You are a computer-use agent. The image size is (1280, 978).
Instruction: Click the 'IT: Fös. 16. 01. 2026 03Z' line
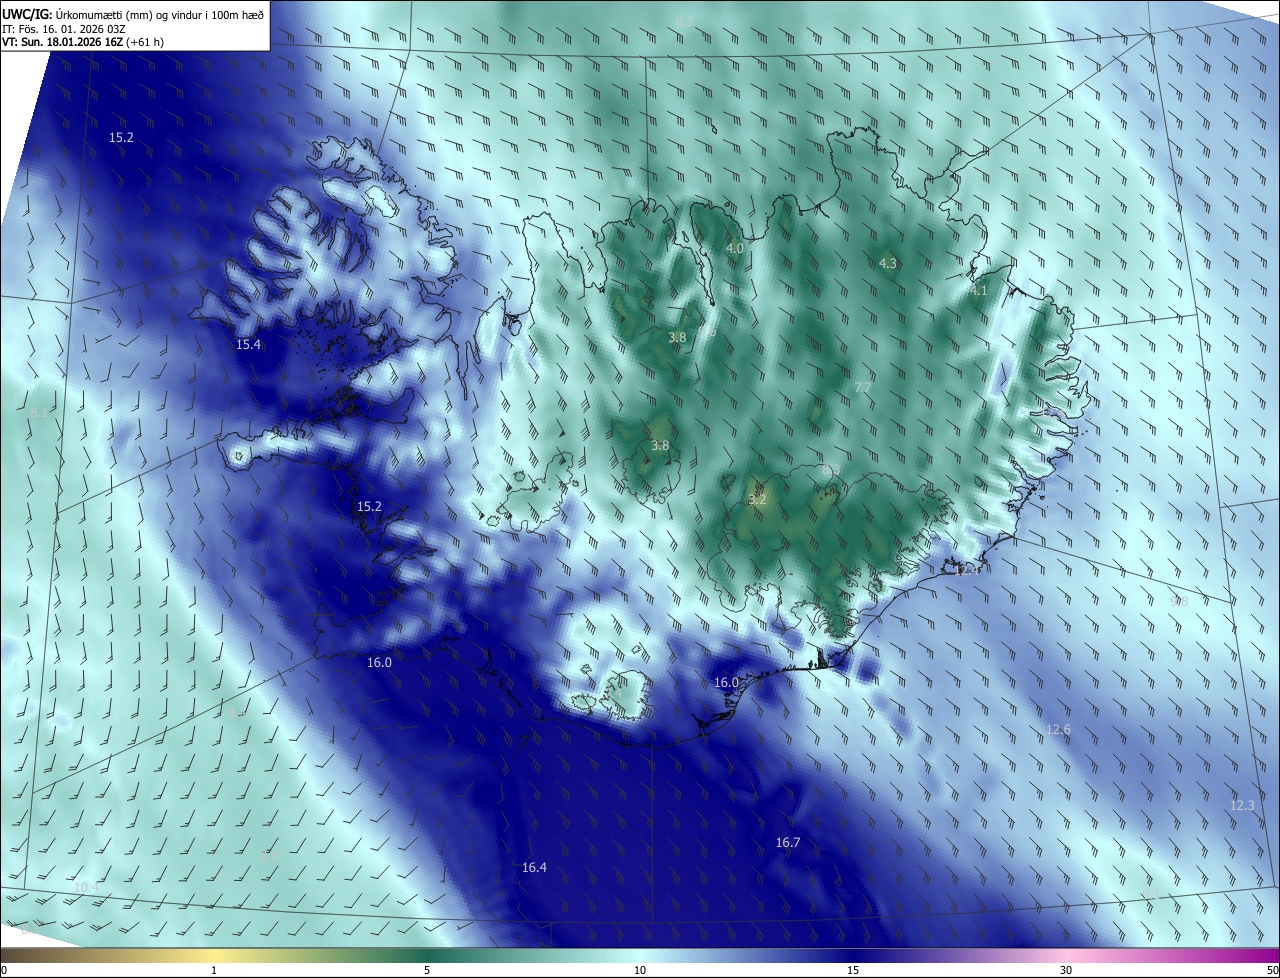tap(63, 28)
